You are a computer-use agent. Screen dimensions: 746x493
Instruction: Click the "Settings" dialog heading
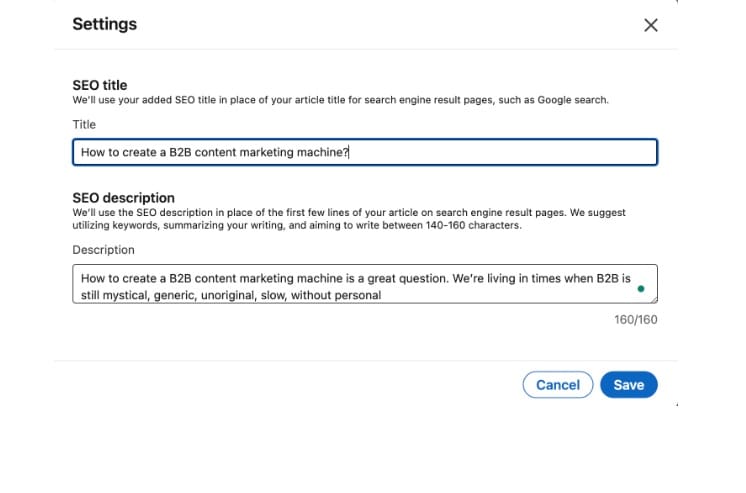tap(105, 24)
